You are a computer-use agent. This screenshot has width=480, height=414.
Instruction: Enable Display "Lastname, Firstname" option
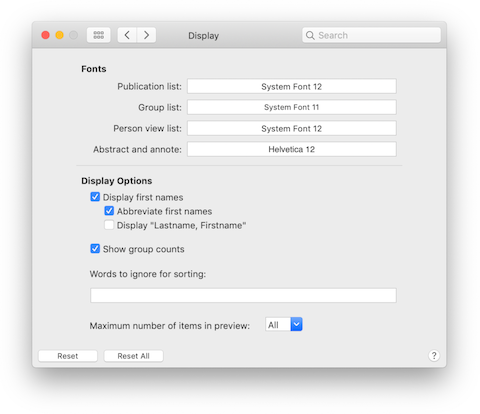(109, 225)
